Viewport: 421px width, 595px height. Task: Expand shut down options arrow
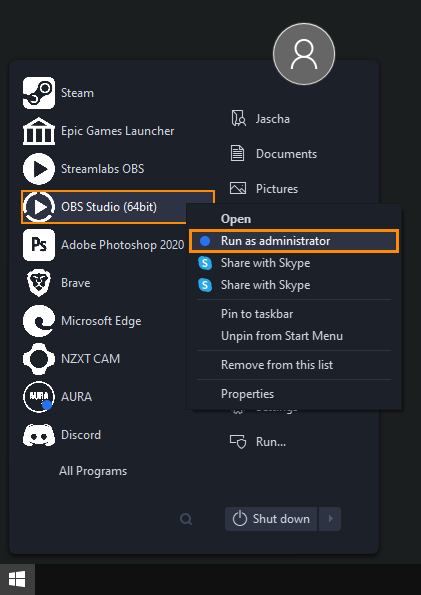click(x=330, y=519)
